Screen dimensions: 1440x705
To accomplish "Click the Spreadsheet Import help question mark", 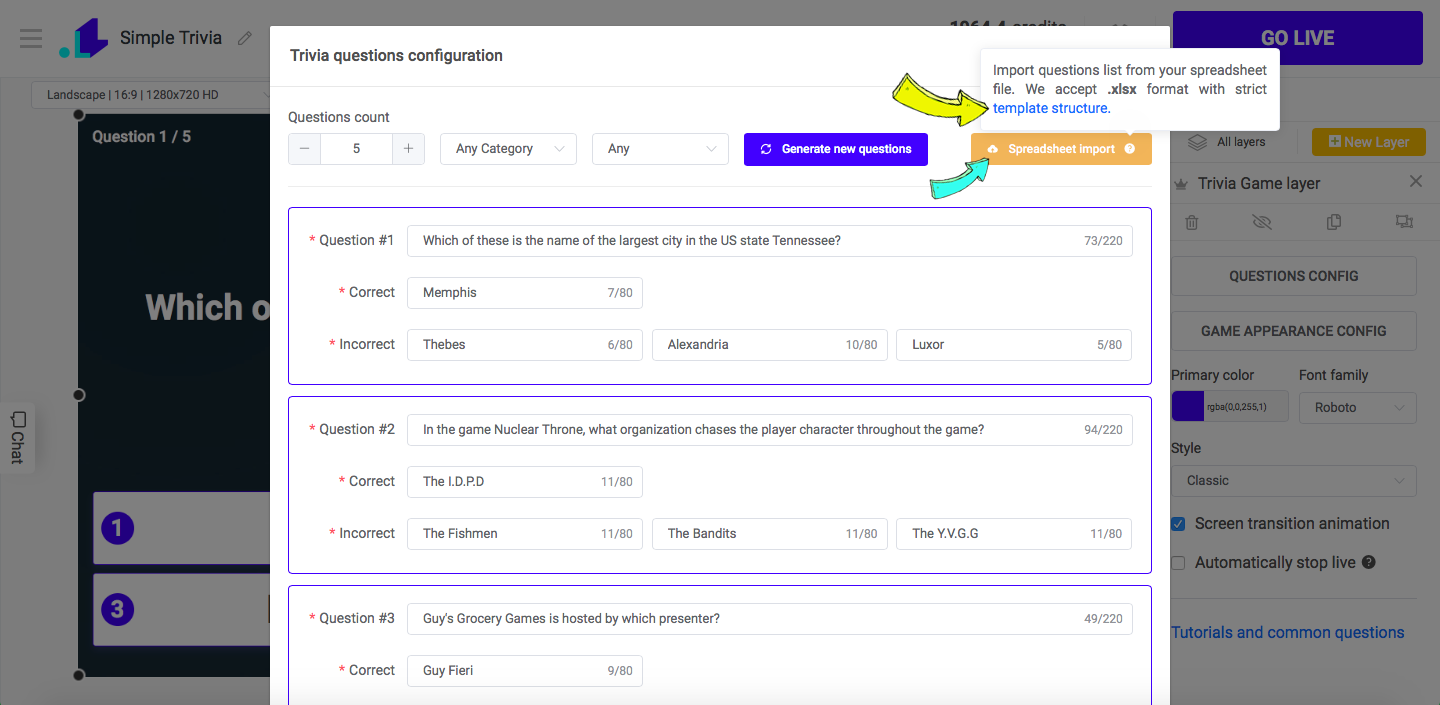I will click(1130, 149).
